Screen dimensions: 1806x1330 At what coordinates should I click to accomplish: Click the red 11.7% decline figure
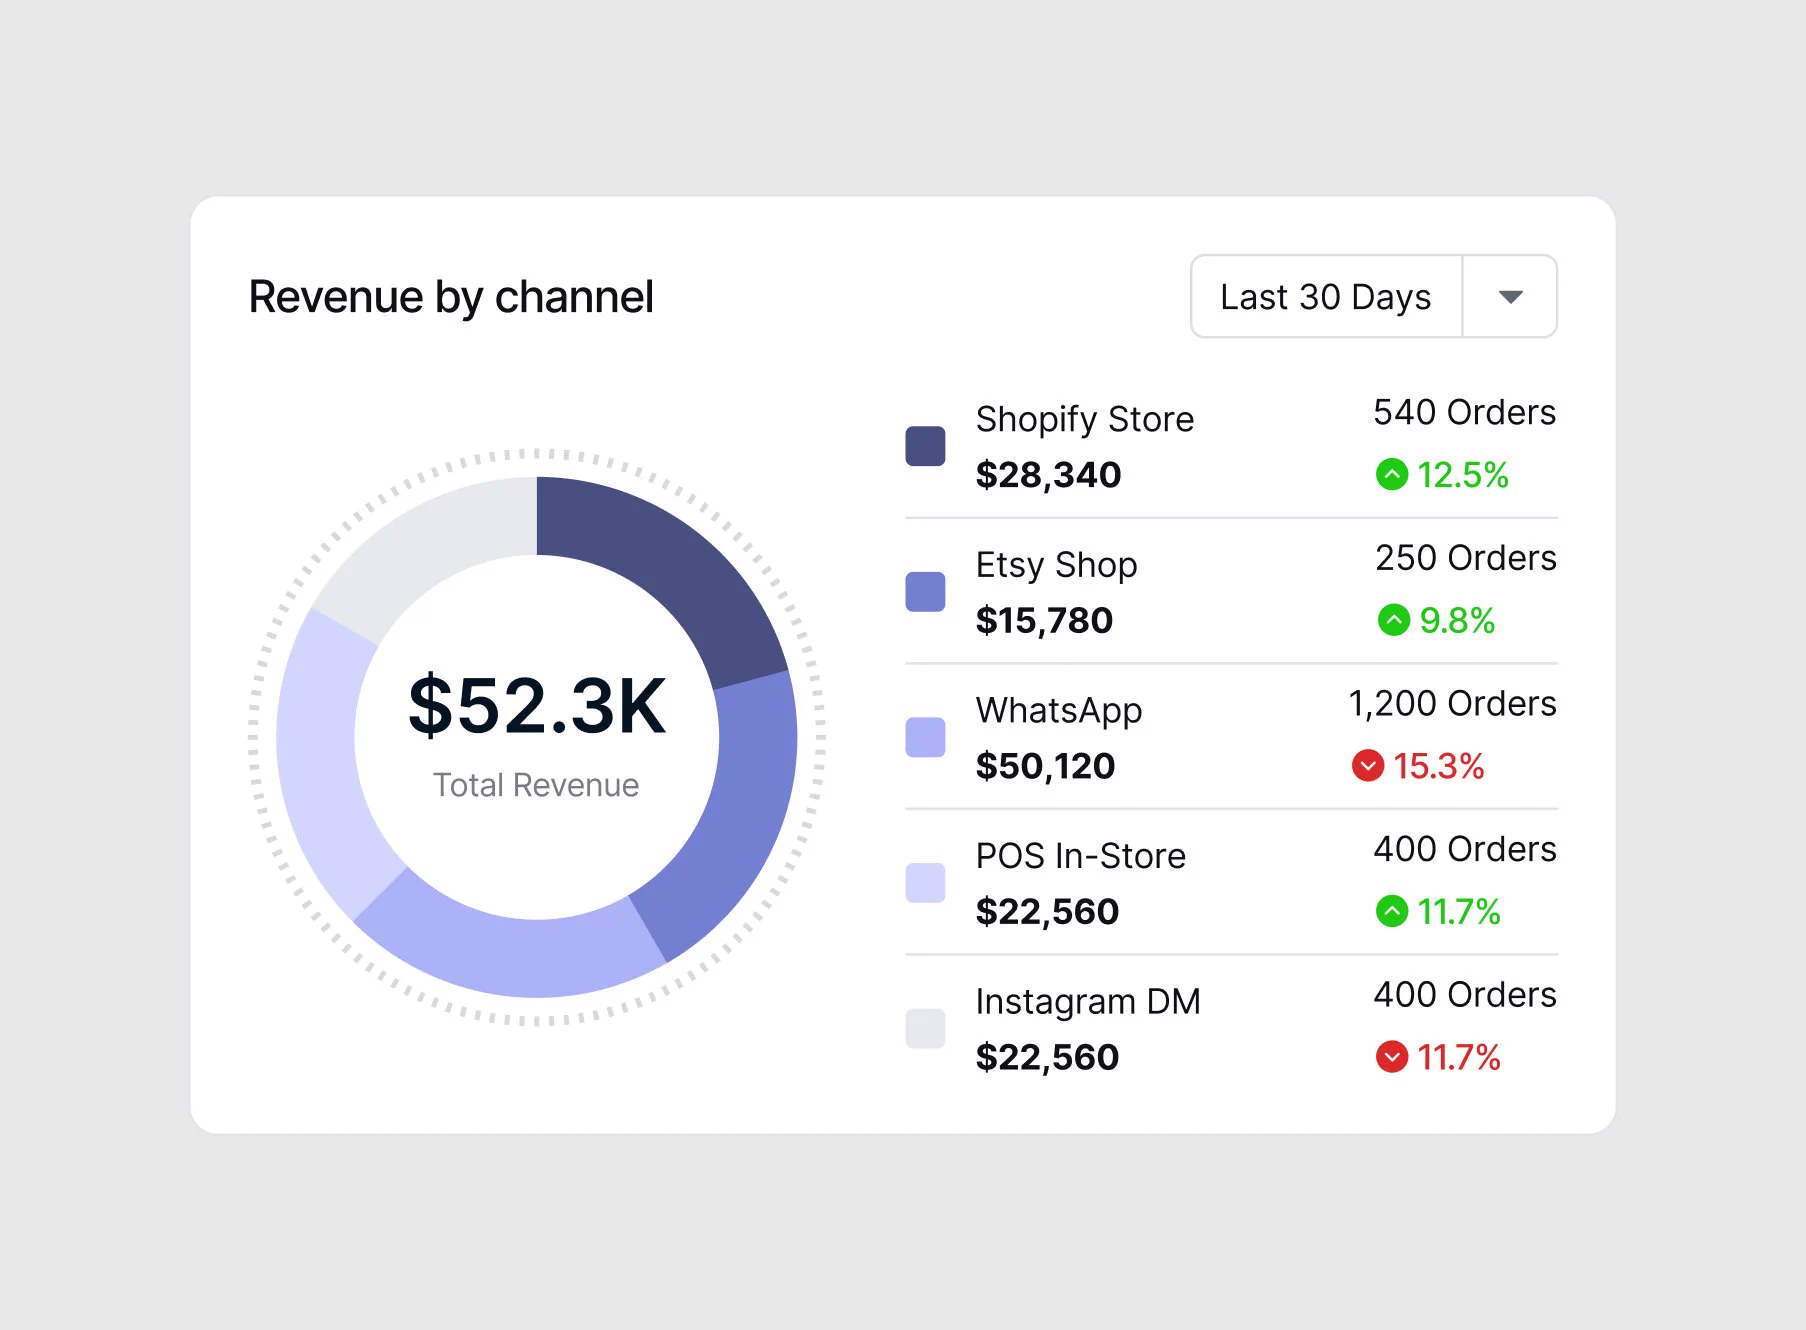1459,1057
